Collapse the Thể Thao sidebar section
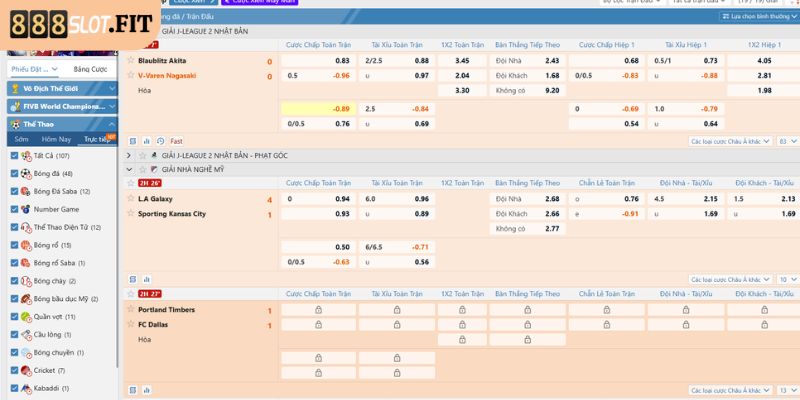This screenshot has height=400, width=800. [58, 124]
